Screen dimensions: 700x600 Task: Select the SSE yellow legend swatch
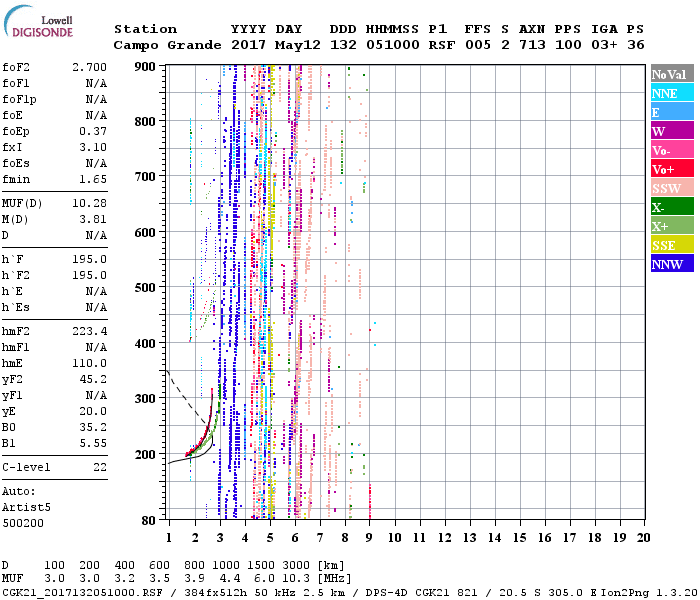(672, 245)
